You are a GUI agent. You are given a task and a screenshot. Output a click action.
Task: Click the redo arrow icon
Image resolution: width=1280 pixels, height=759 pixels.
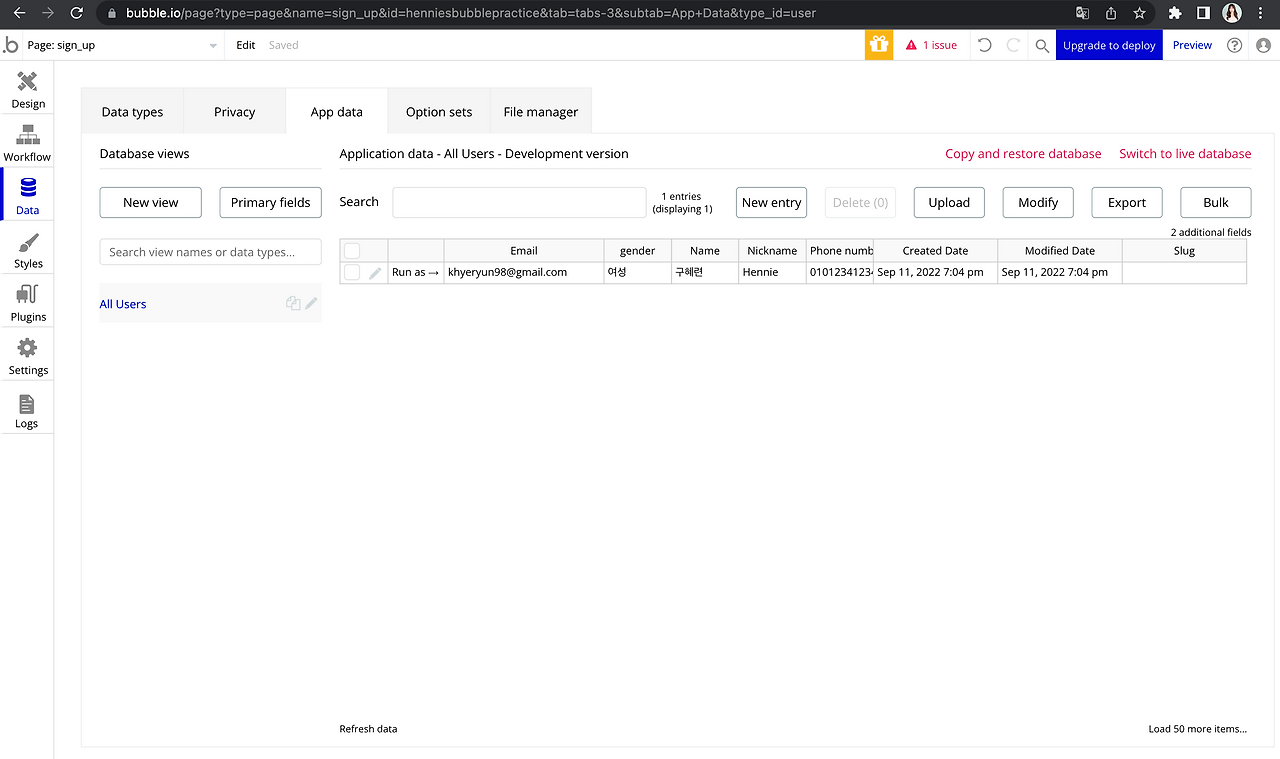click(x=1013, y=45)
